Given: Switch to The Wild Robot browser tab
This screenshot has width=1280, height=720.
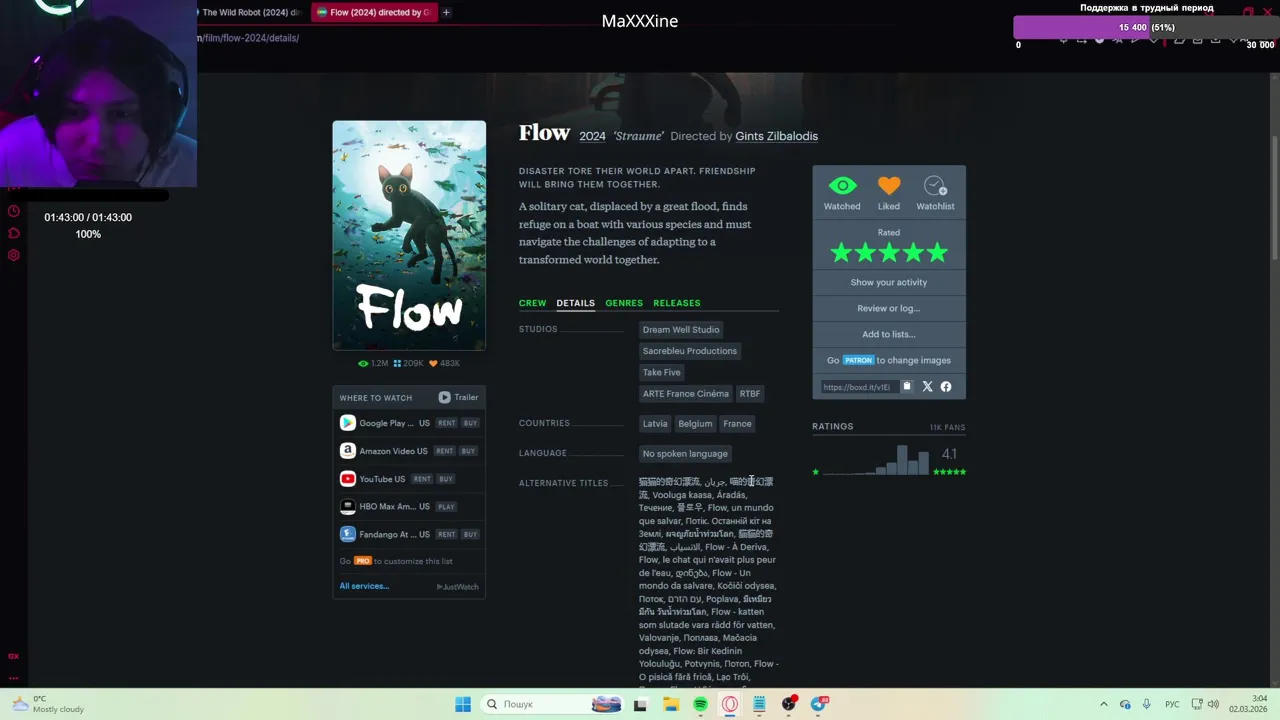Looking at the screenshot, I should click(250, 13).
